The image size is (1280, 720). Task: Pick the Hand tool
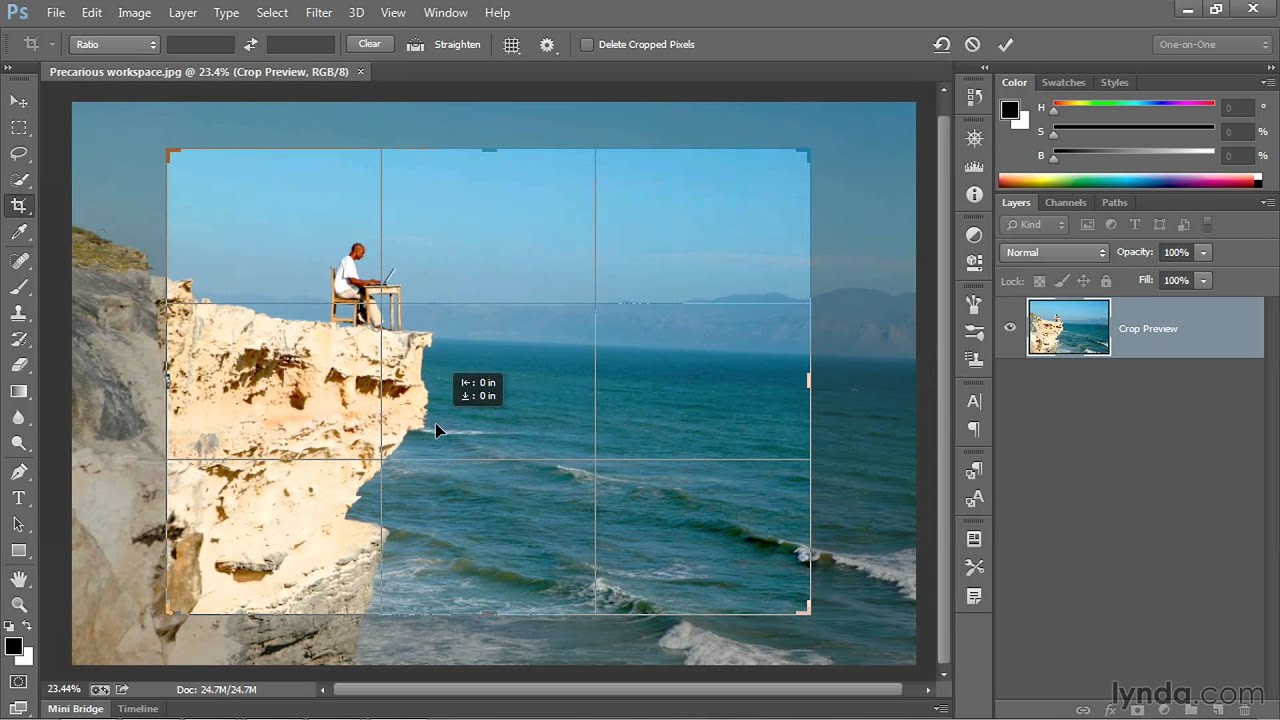coord(19,579)
